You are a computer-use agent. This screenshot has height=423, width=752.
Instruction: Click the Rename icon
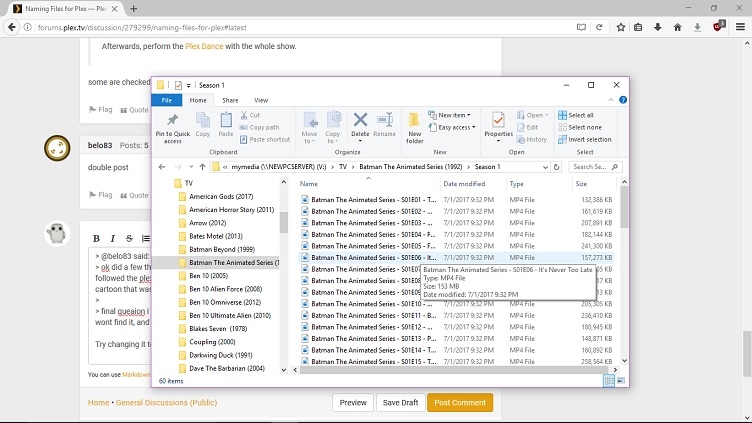385,120
